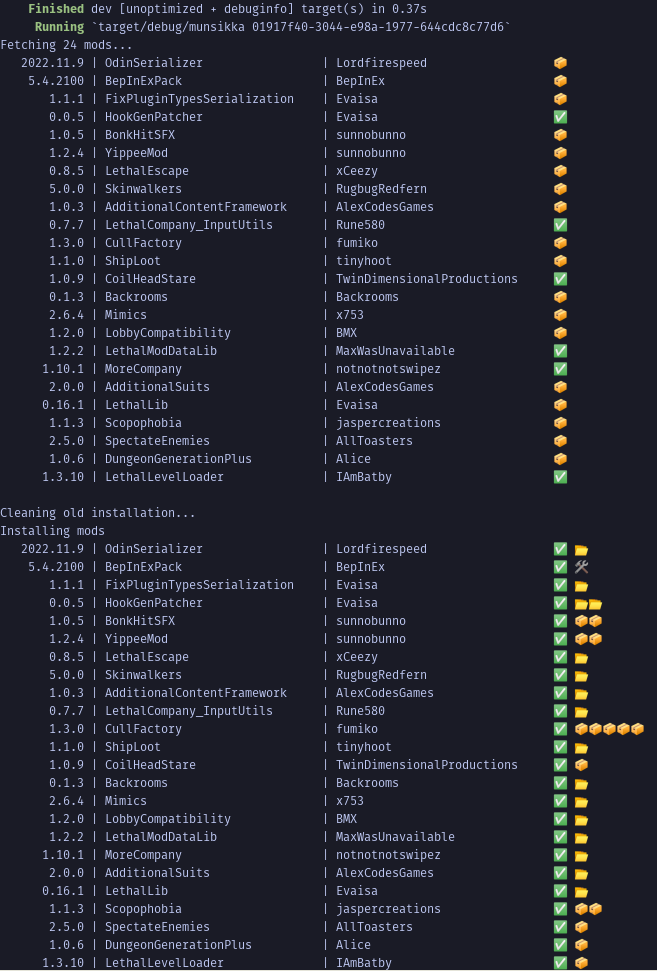Click folder icon beside Skinwalkers in installing list
Image resolution: width=657 pixels, height=971 pixels.
pyautogui.click(x=581, y=675)
